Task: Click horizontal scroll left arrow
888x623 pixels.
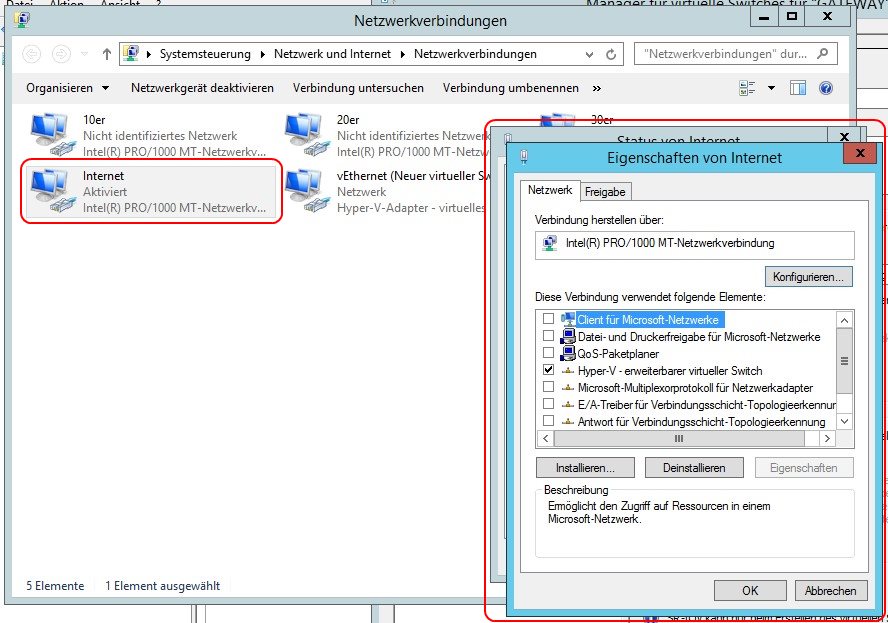Action: click(x=545, y=438)
